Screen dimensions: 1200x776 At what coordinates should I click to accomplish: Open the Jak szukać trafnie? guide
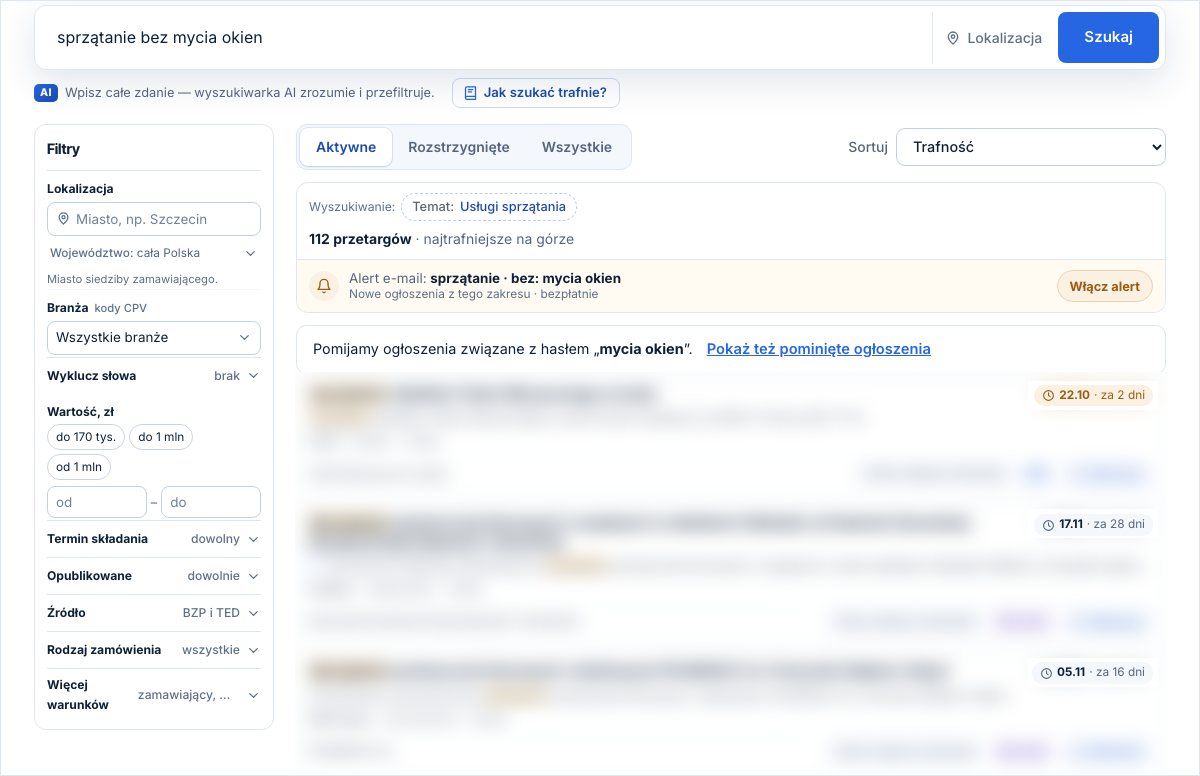click(x=536, y=93)
